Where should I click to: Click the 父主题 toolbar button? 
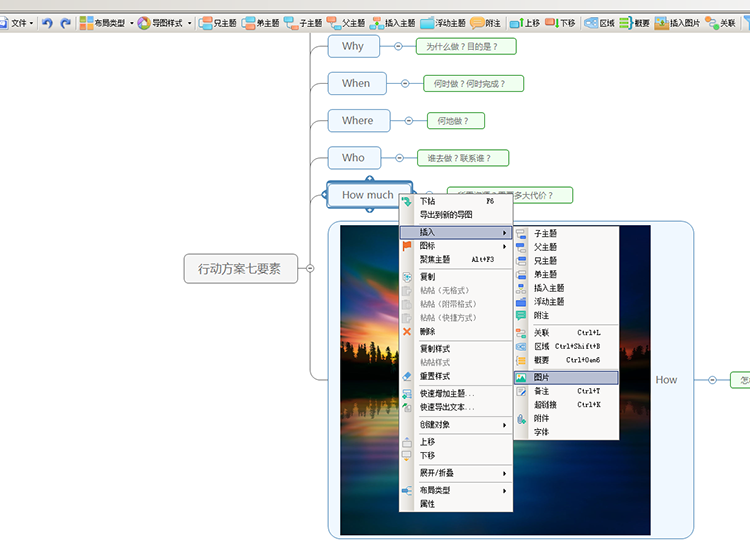click(x=346, y=22)
